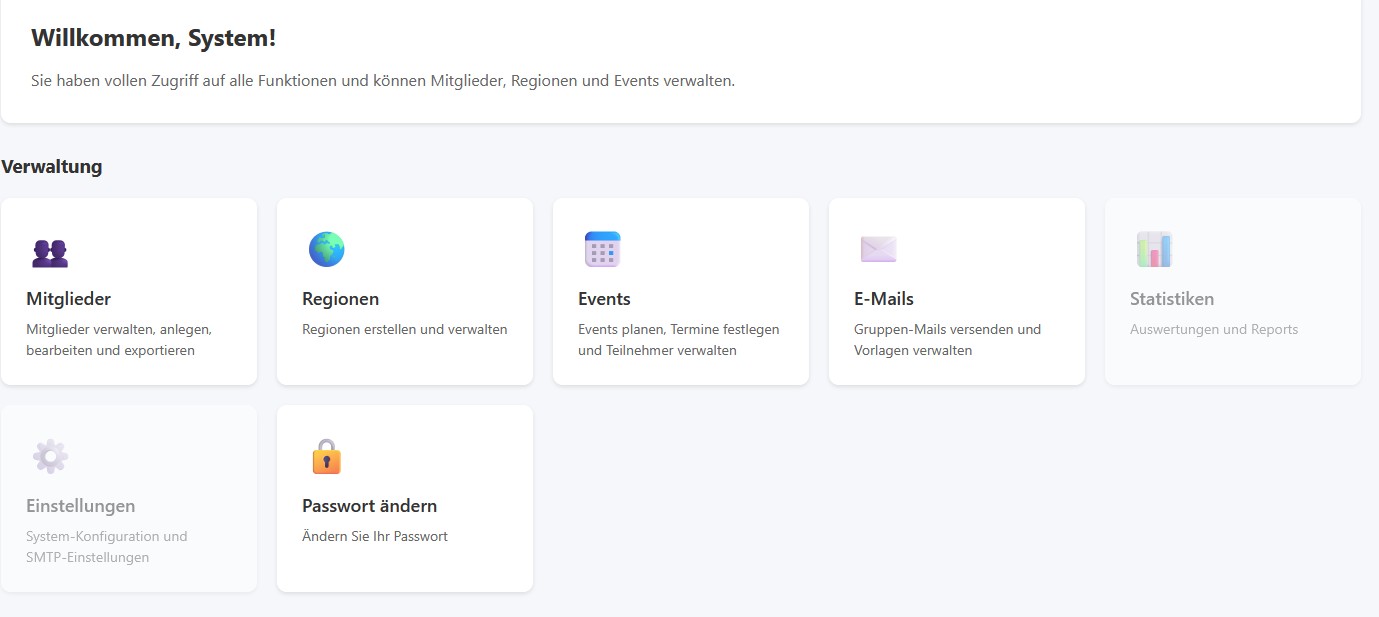
Task: Click the Events calendar icon
Action: pyautogui.click(x=602, y=249)
